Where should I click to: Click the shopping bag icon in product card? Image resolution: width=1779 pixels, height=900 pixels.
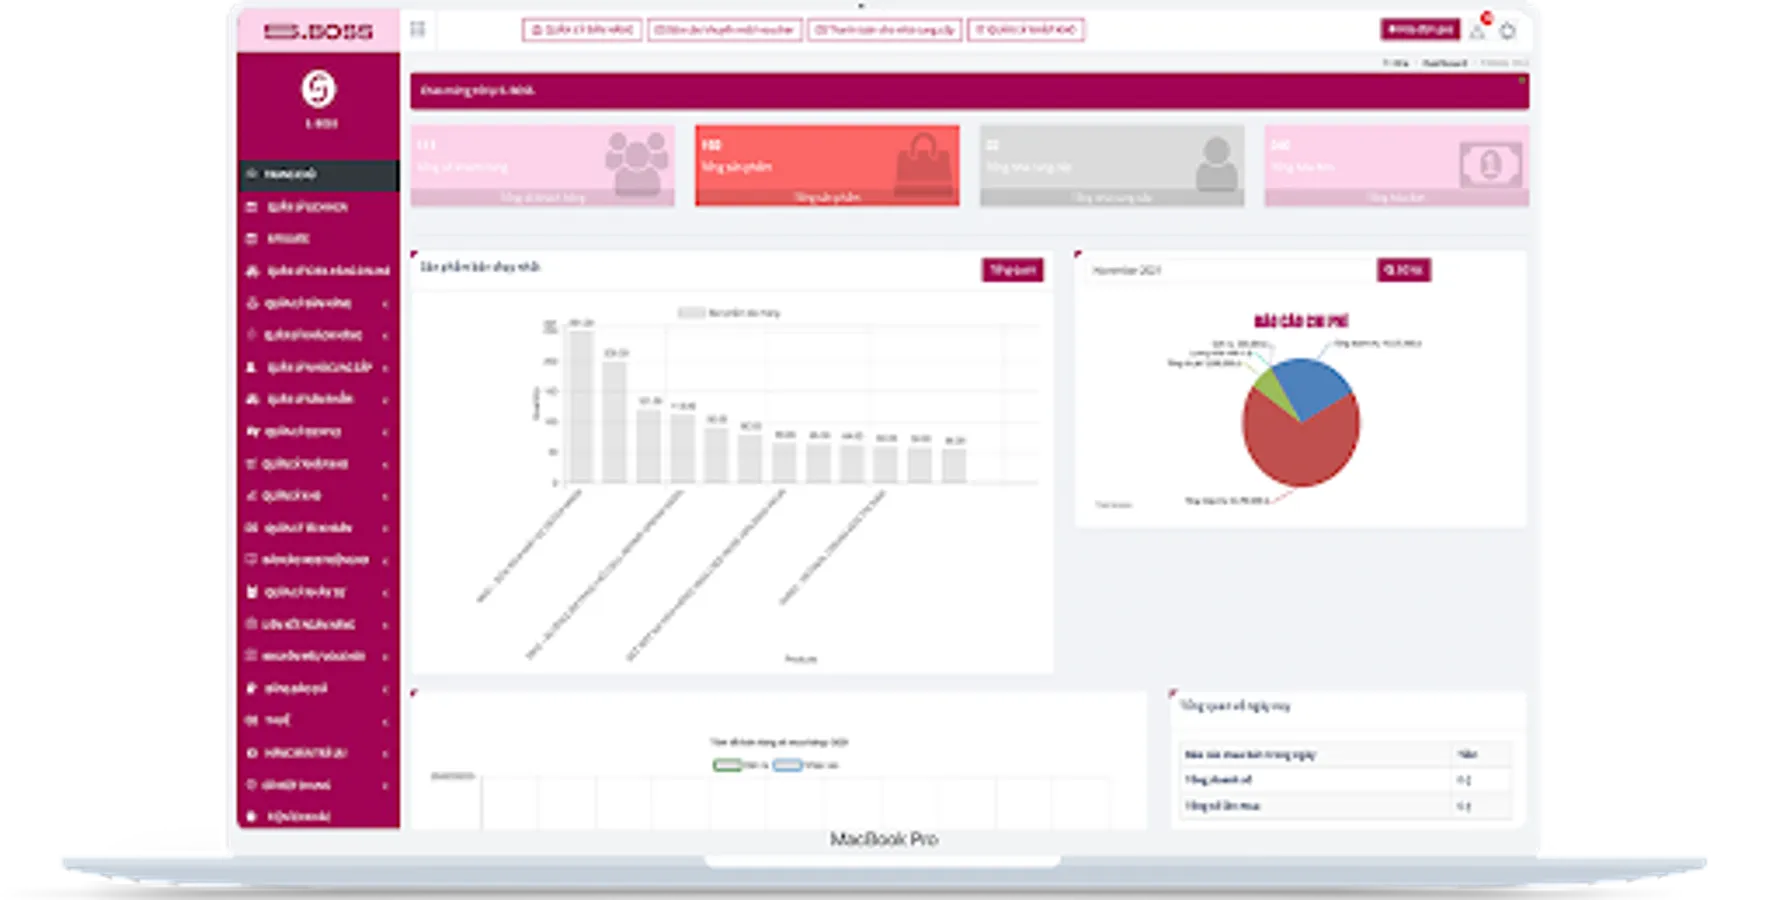922,164
